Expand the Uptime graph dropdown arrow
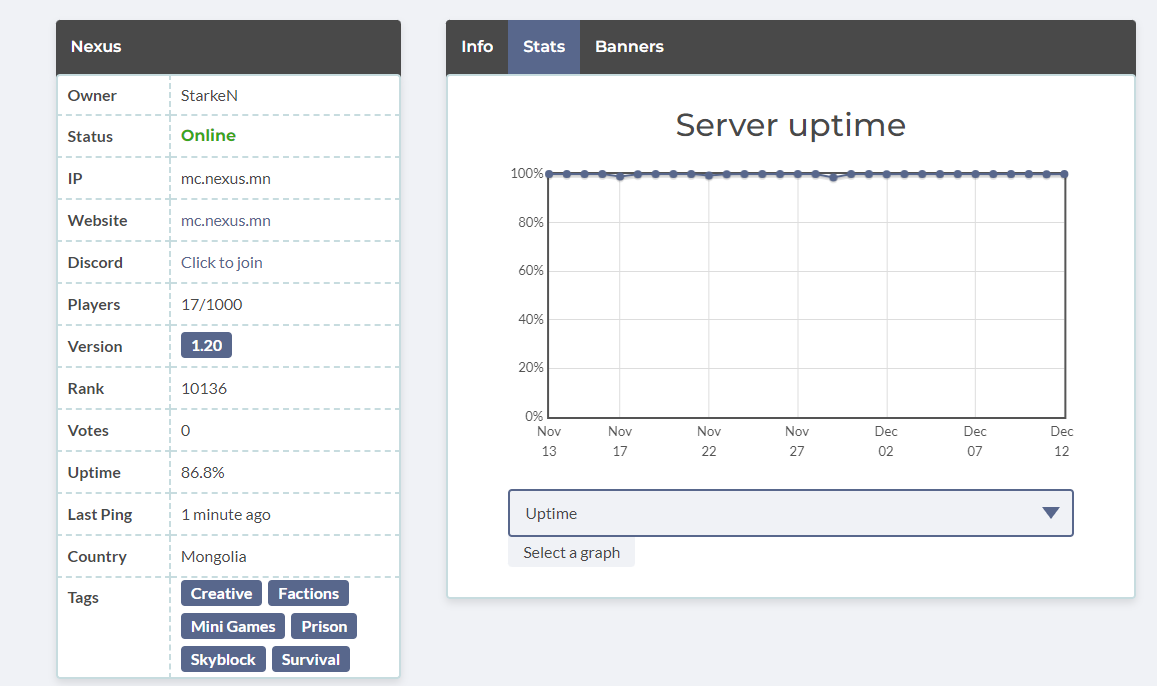 pos(1051,513)
